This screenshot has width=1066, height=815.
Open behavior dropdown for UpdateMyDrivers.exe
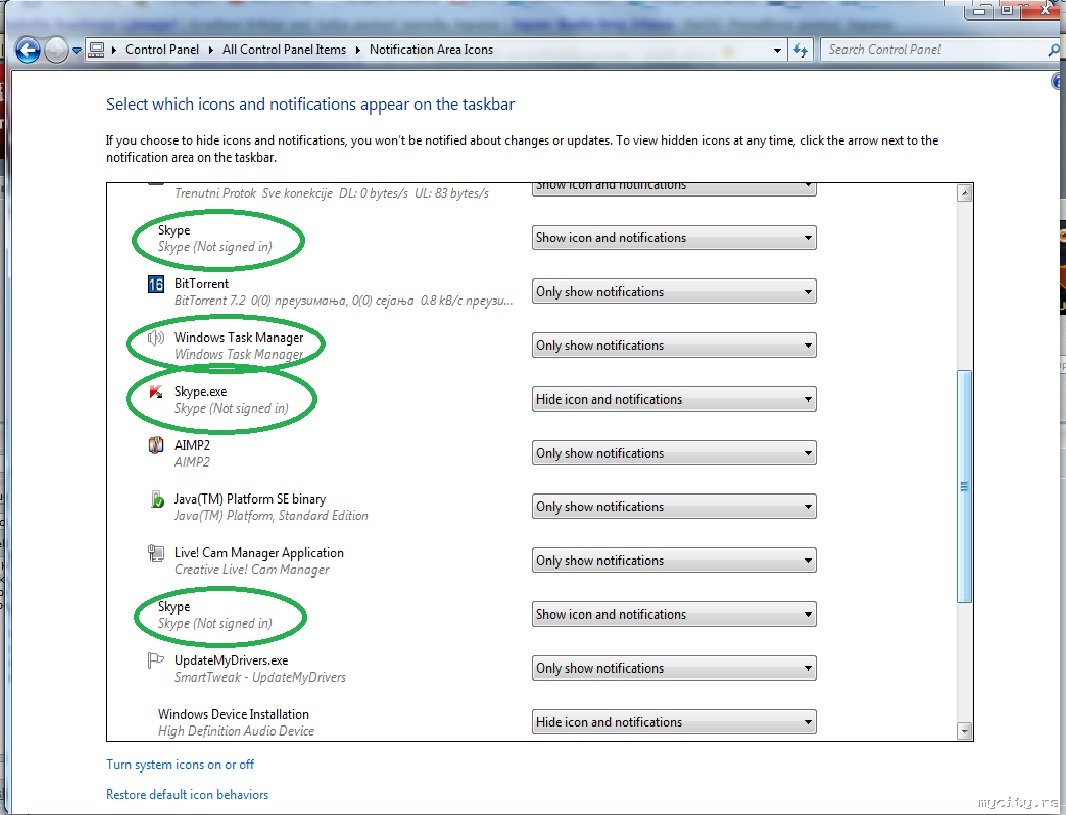coord(674,668)
